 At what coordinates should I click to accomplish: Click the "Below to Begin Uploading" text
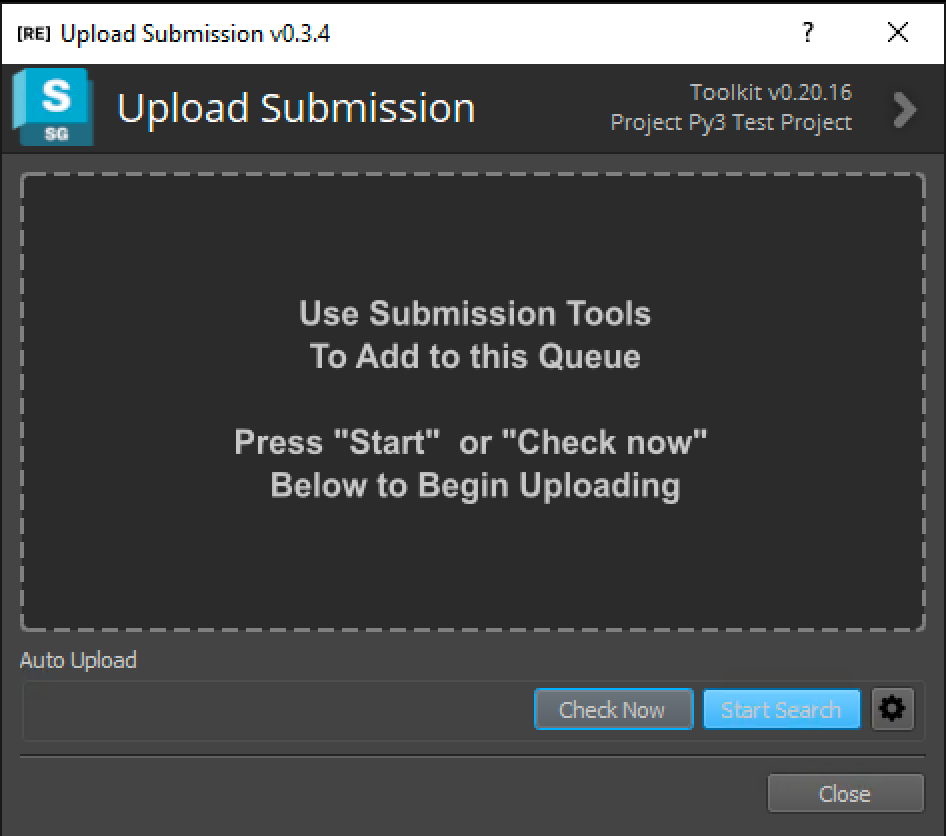click(475, 486)
